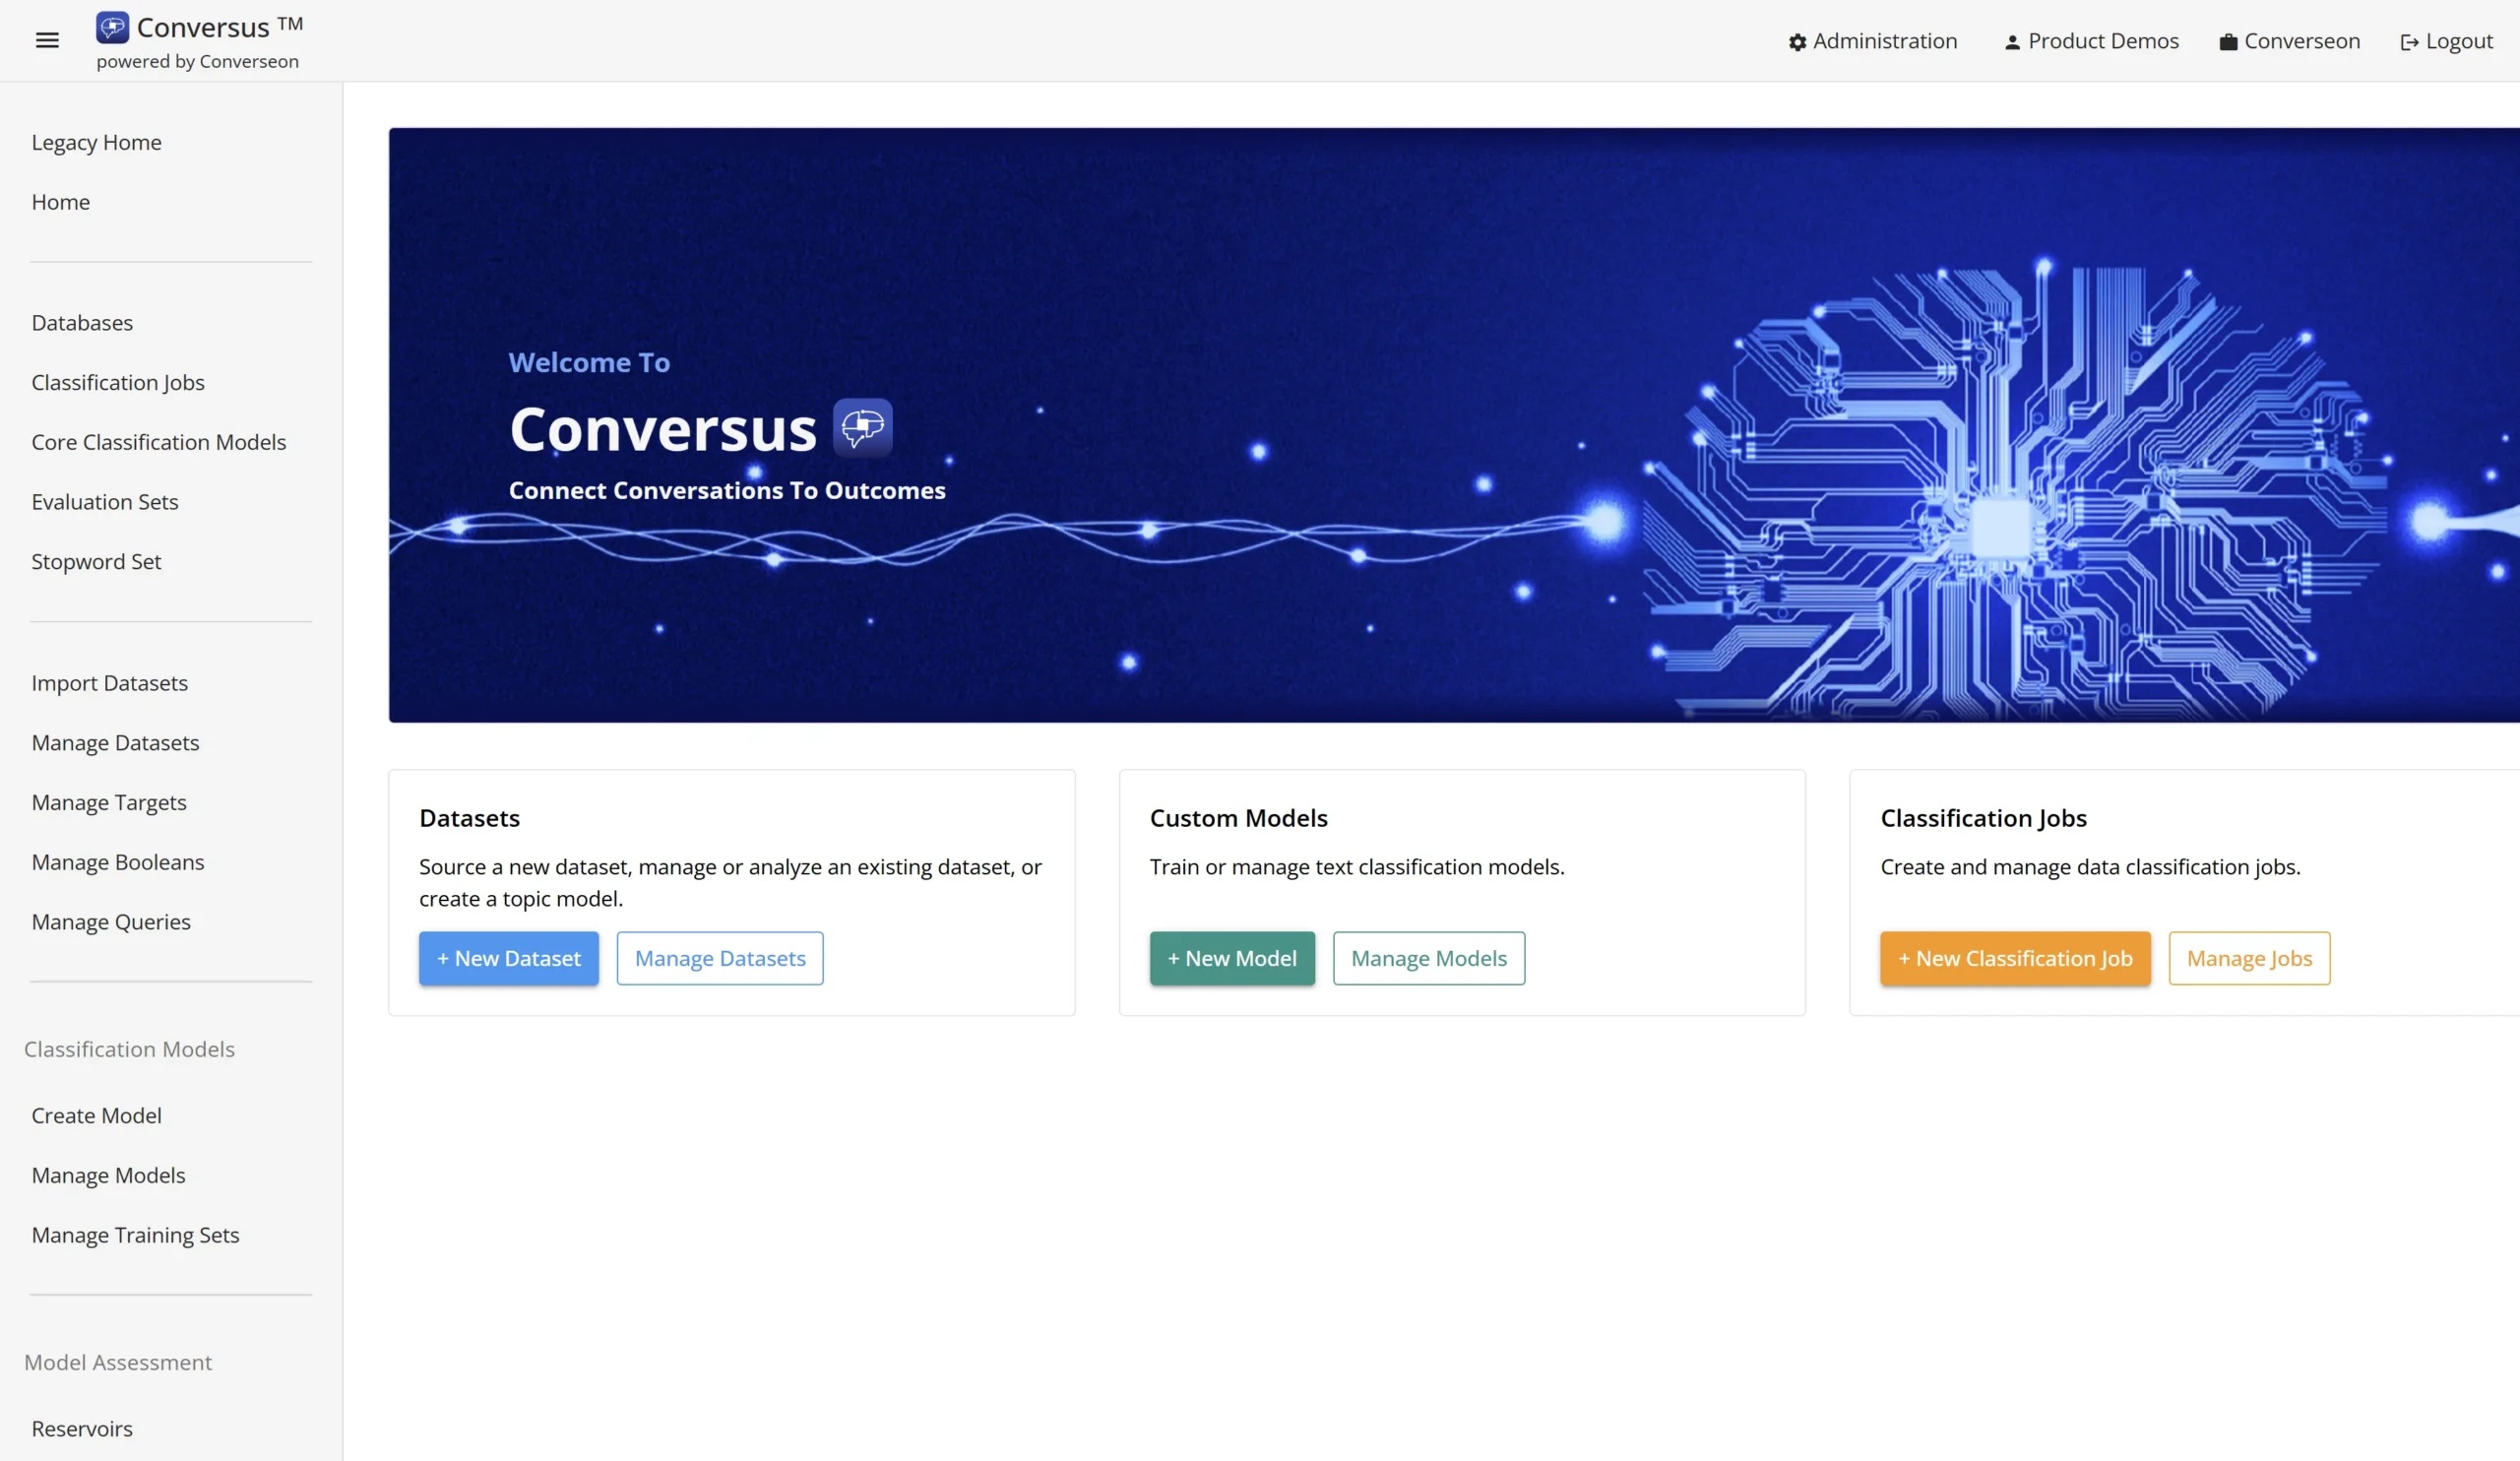Click the Conversus welcome banner image
The width and height of the screenshot is (2520, 1461).
(x=1454, y=425)
